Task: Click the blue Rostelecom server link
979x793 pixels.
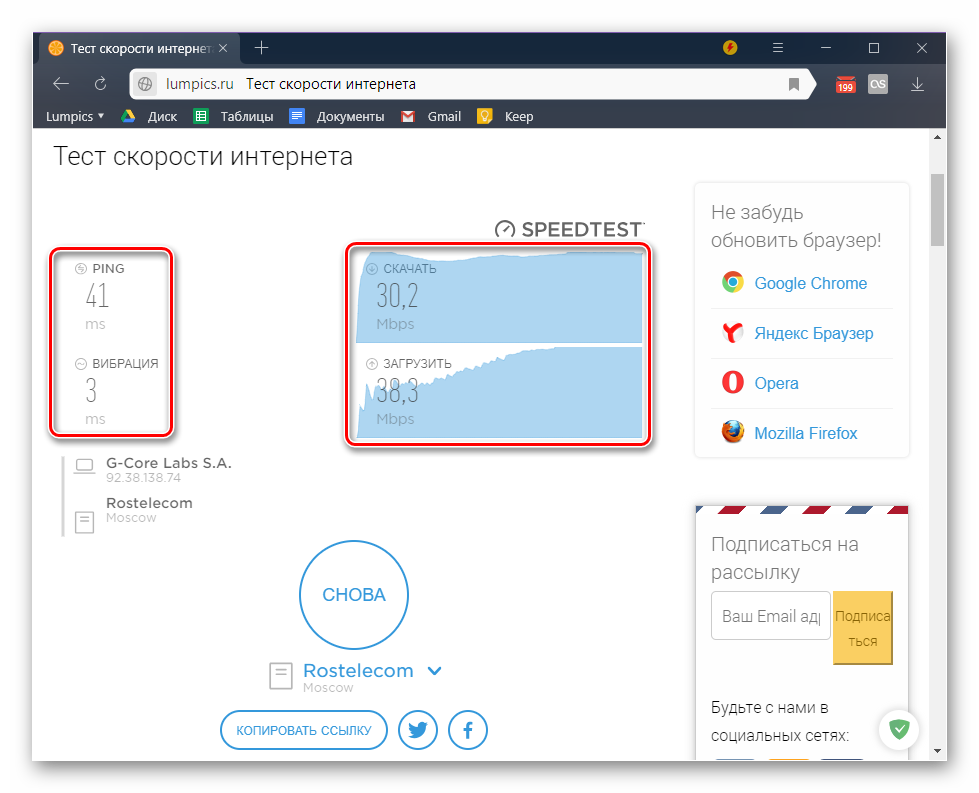Action: tap(358, 671)
